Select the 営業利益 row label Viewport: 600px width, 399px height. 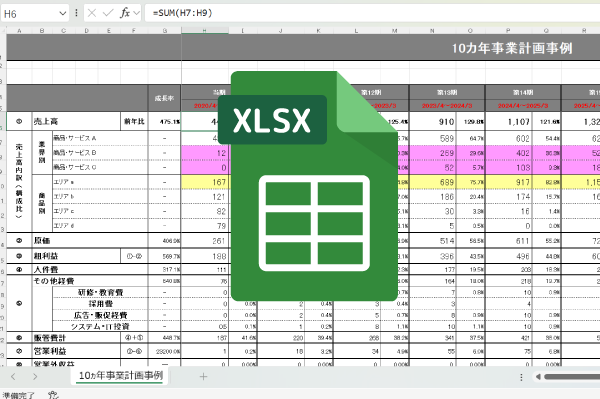50,351
